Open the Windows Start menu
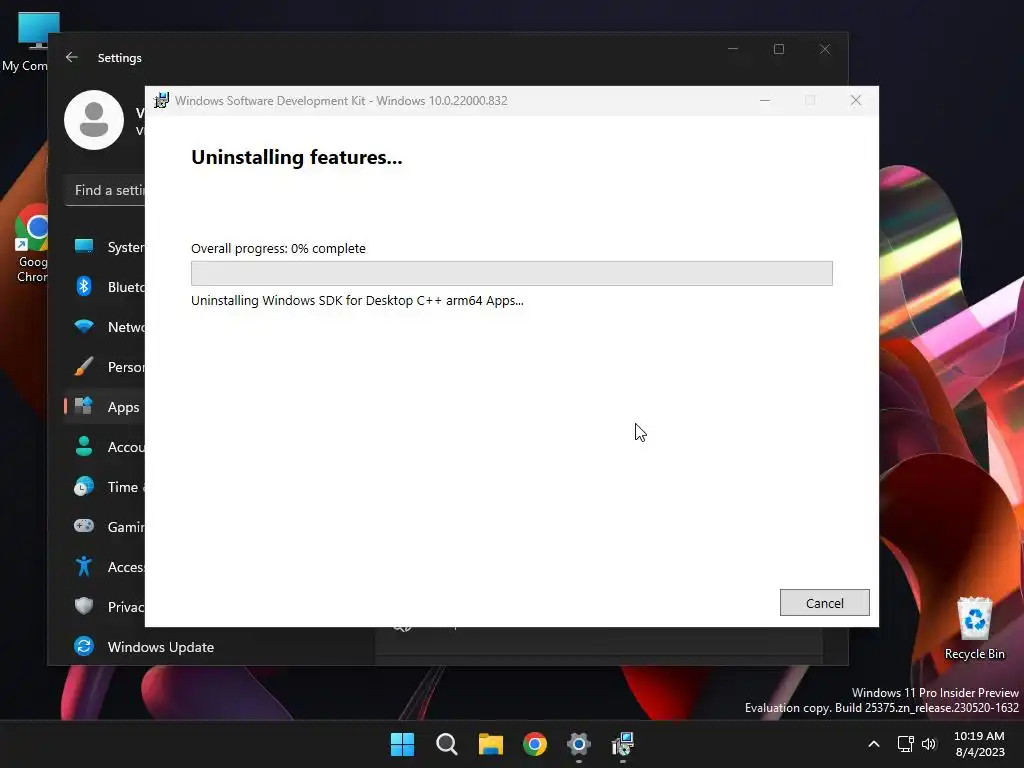This screenshot has height=768, width=1024. pos(402,744)
